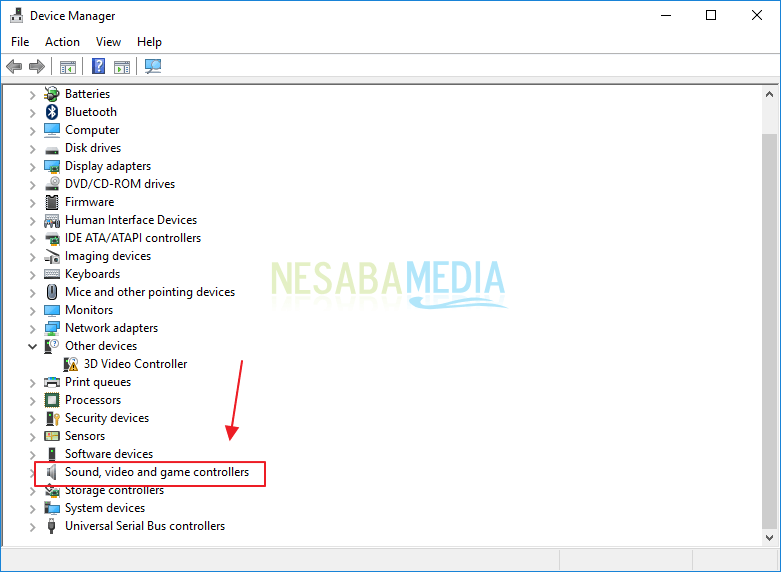Expand the Print queues chevron
The image size is (781, 572).
pyautogui.click(x=32, y=383)
